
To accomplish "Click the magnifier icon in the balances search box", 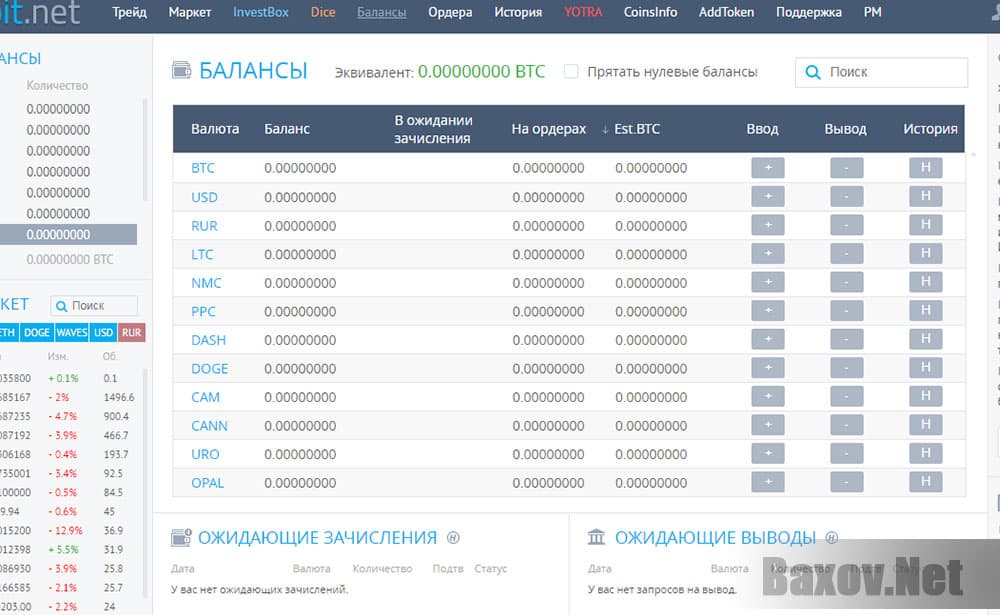I will 812,72.
